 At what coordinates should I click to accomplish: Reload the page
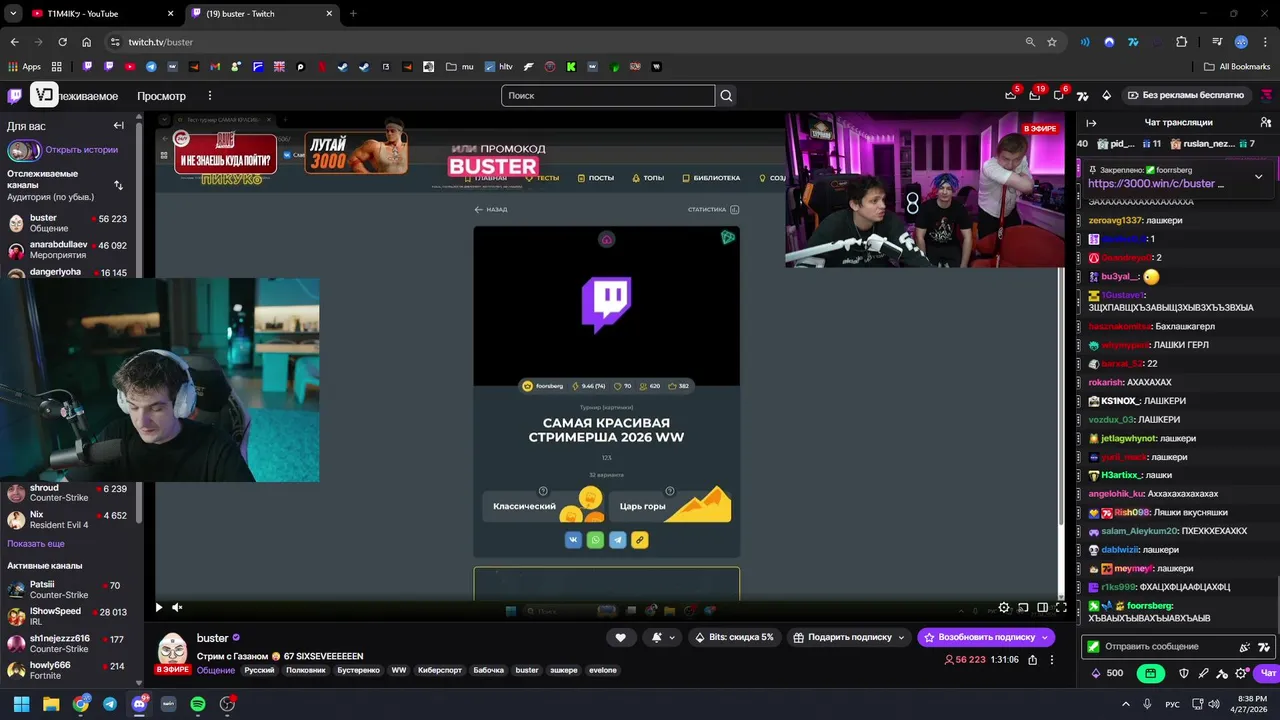click(x=62, y=42)
